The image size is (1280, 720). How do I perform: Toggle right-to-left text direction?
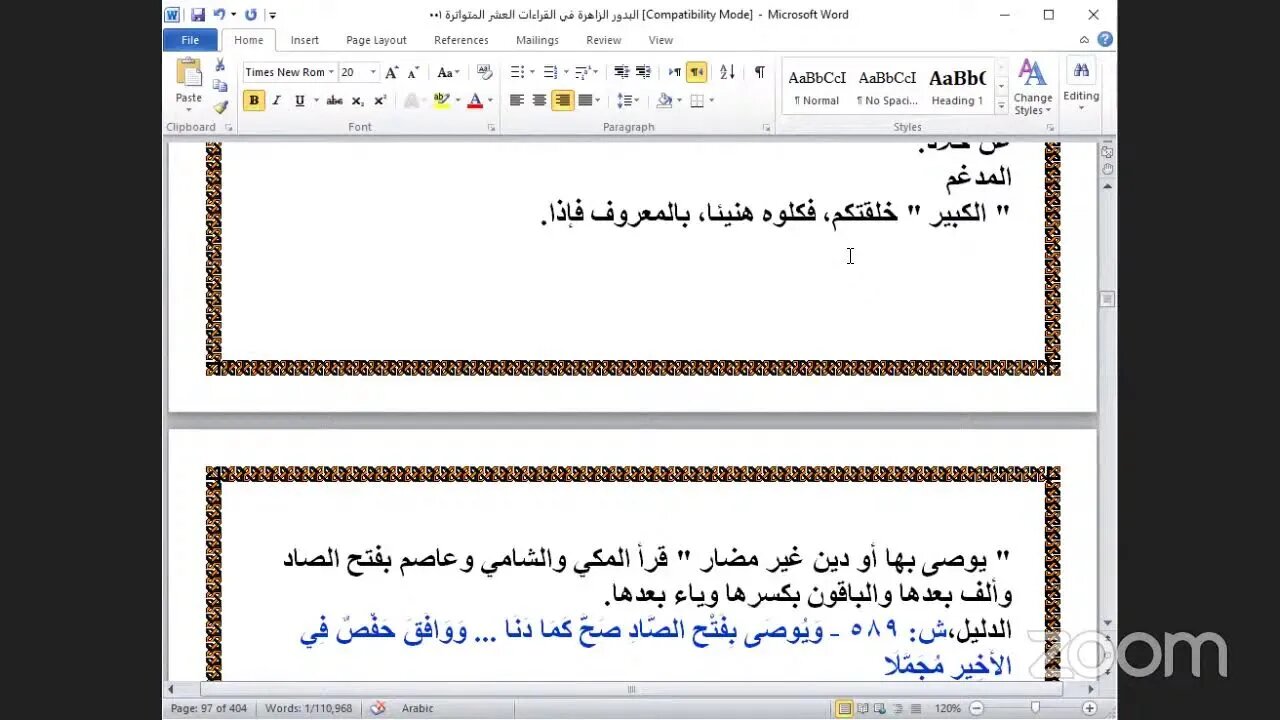pyautogui.click(x=697, y=72)
